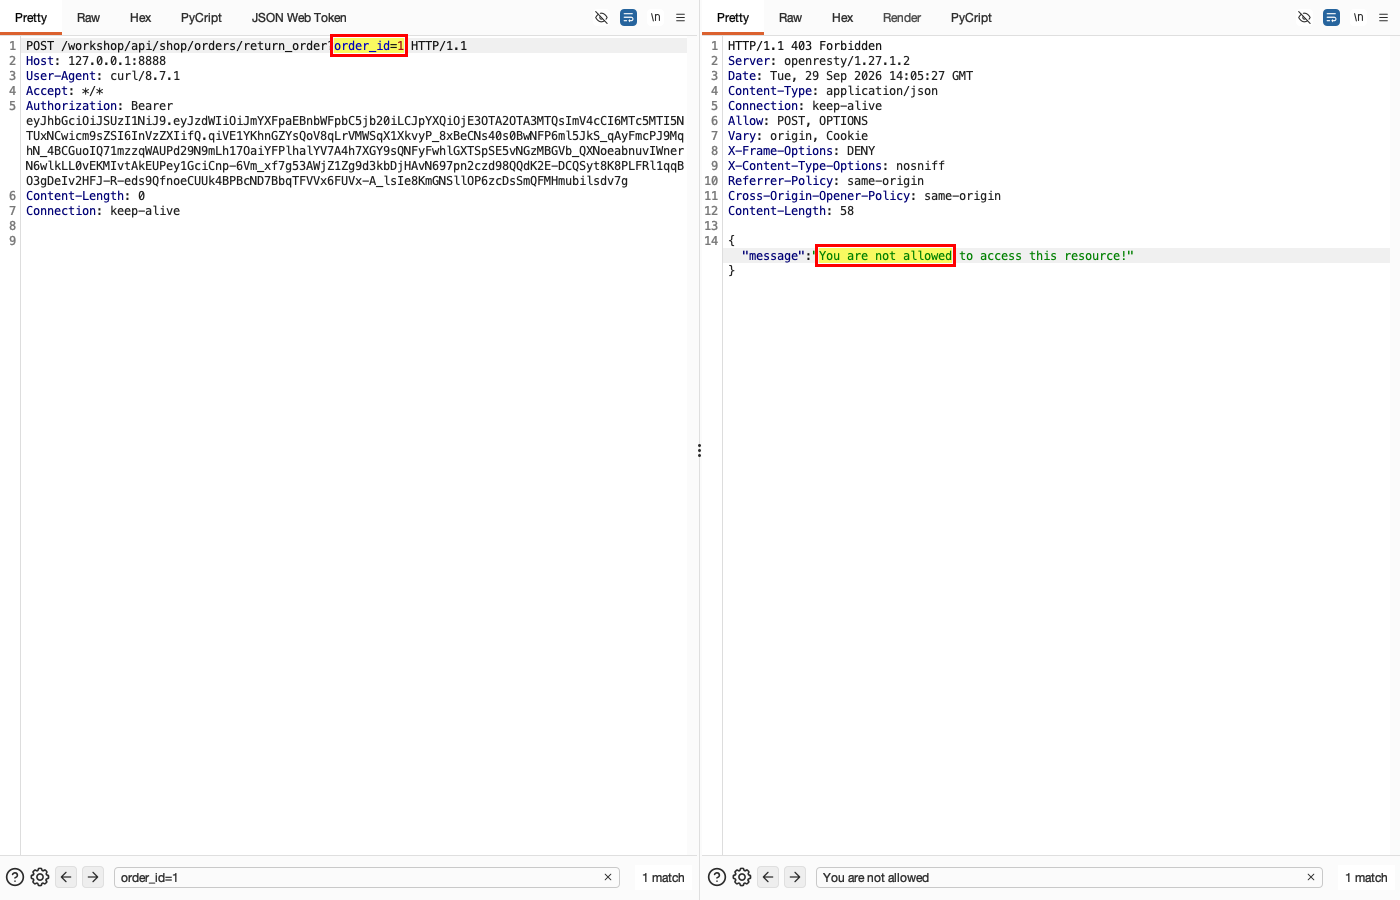Toggle hidden characters eye icon in request
The image size is (1400, 900).
601,17
